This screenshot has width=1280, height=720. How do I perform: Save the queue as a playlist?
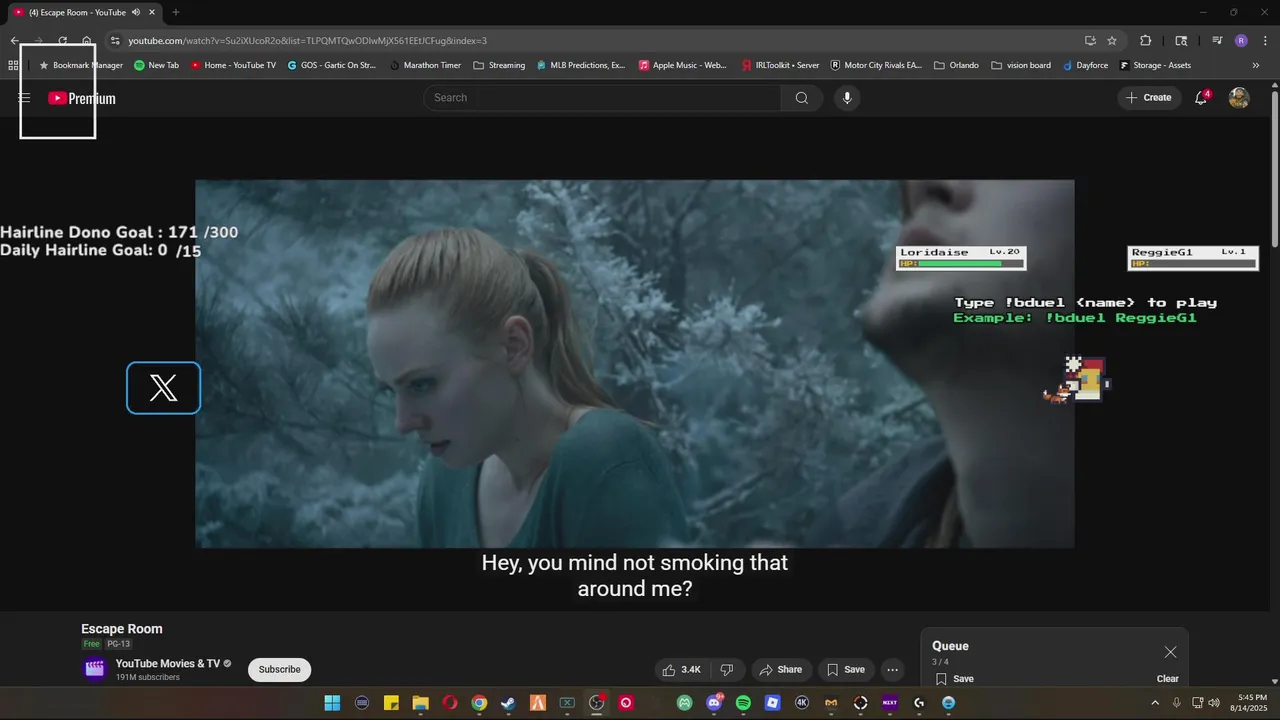(954, 679)
